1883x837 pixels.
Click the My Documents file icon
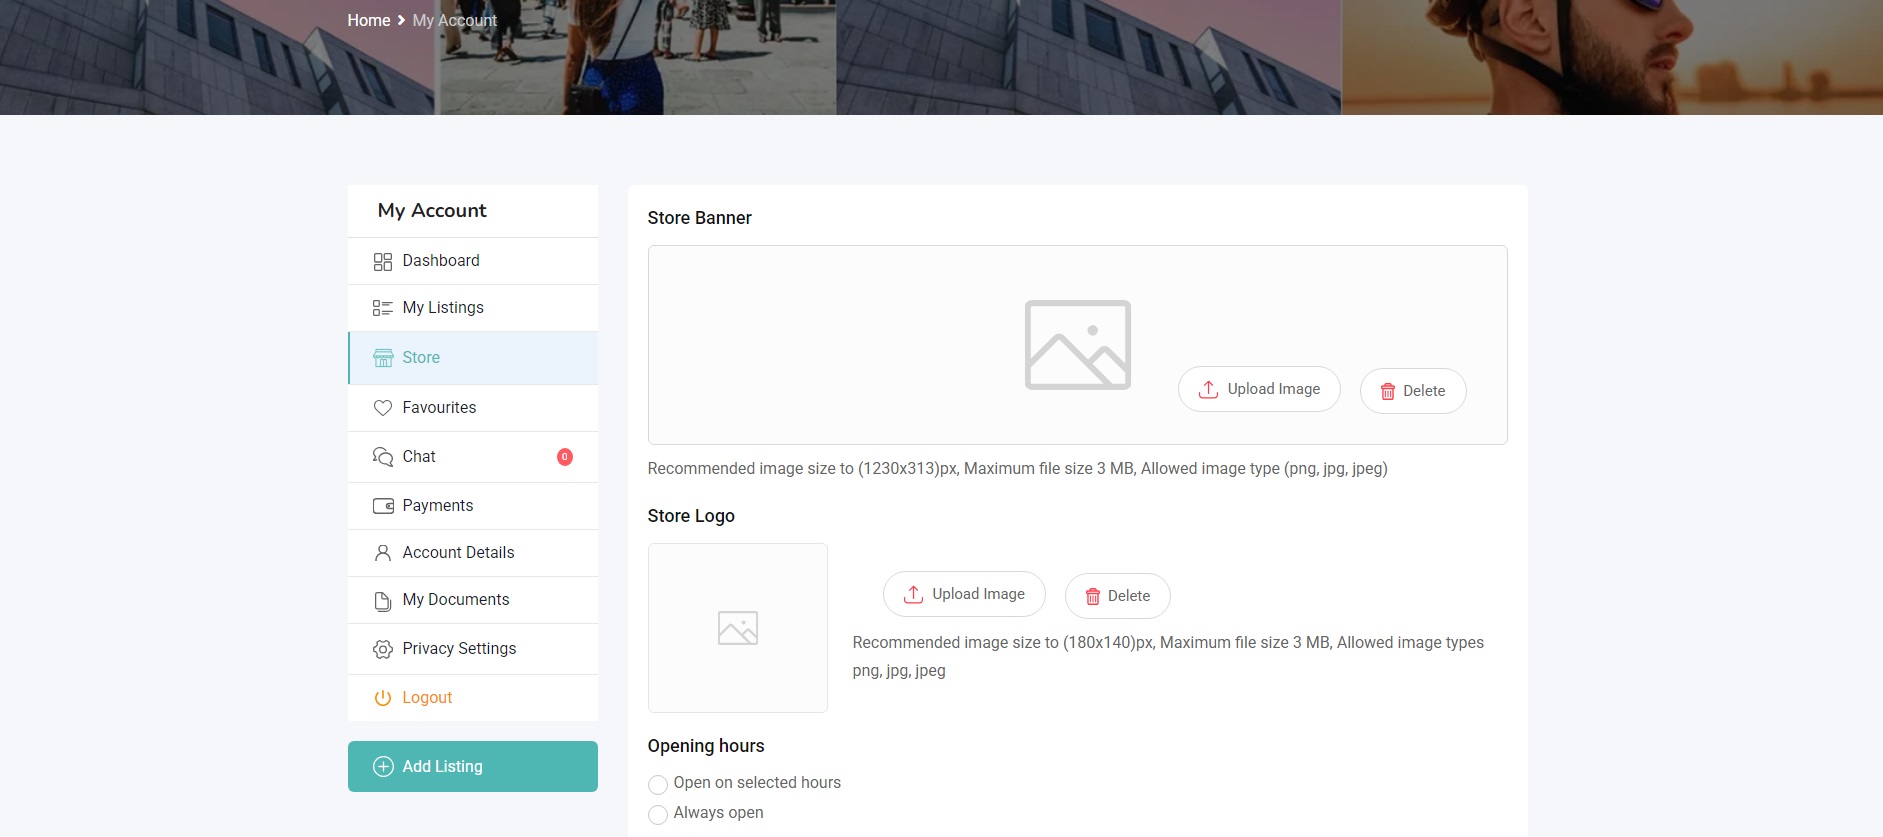382,601
